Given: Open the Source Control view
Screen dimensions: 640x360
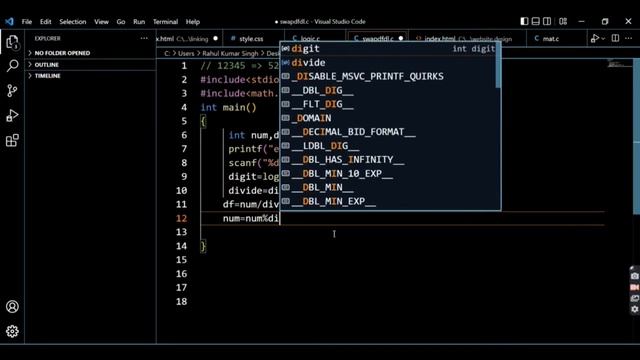Looking at the screenshot, I should coord(12,91).
